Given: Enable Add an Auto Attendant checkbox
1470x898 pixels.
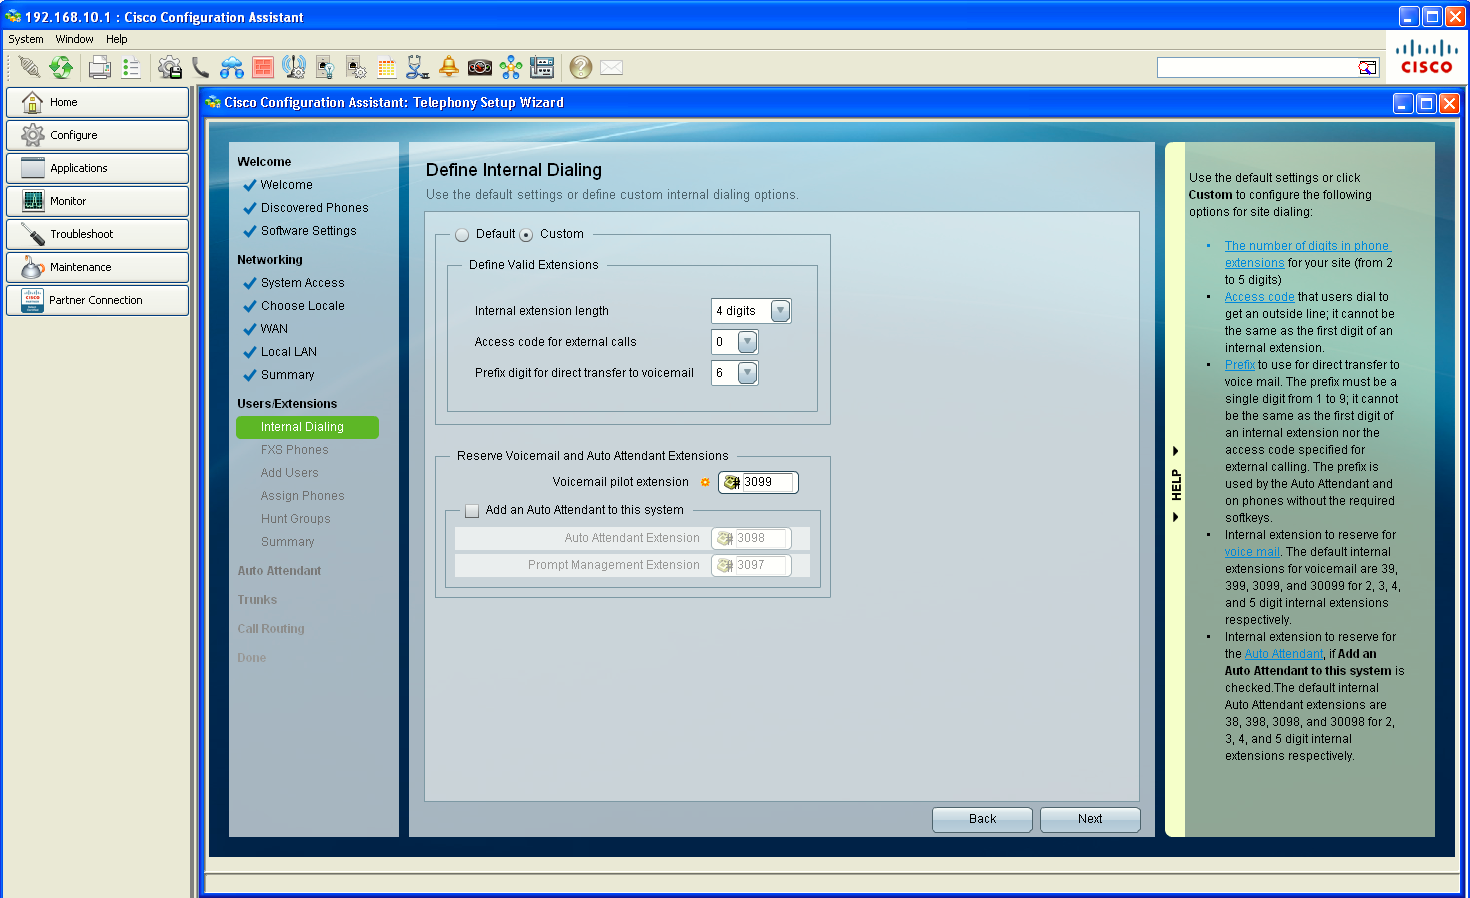Looking at the screenshot, I should coord(472,511).
